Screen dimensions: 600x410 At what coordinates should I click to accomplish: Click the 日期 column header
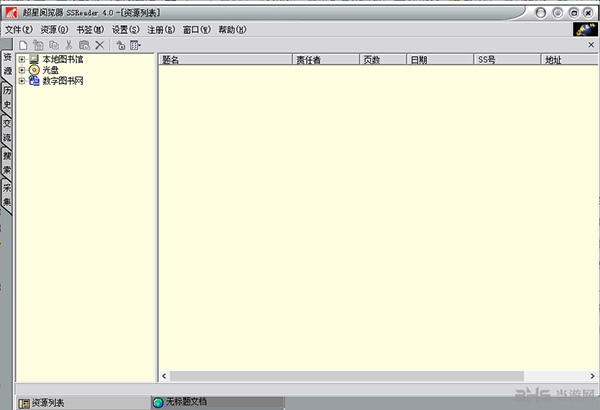(438, 60)
